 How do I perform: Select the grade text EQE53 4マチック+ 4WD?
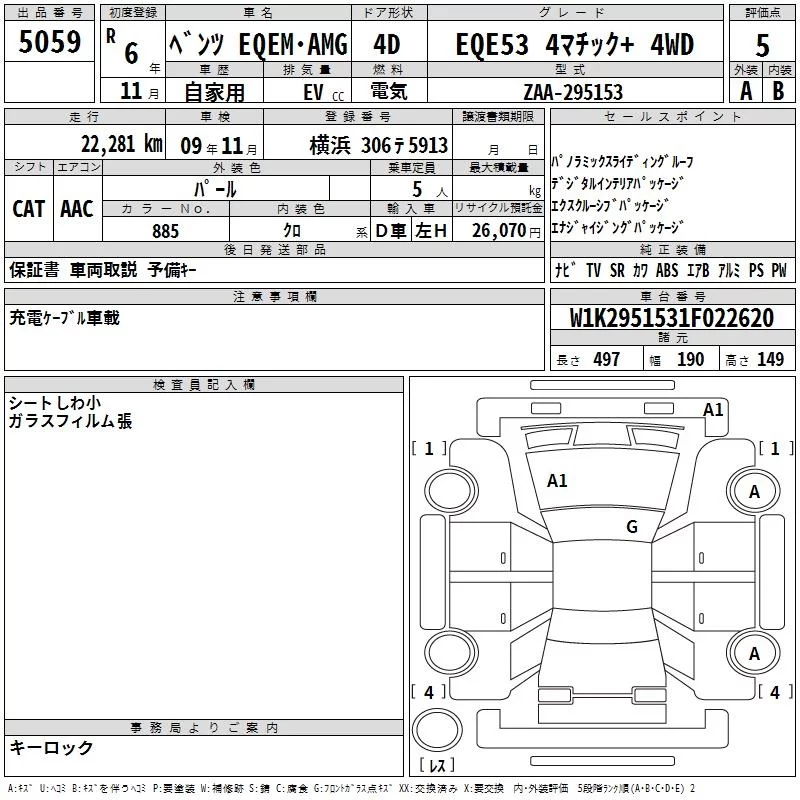[574, 44]
